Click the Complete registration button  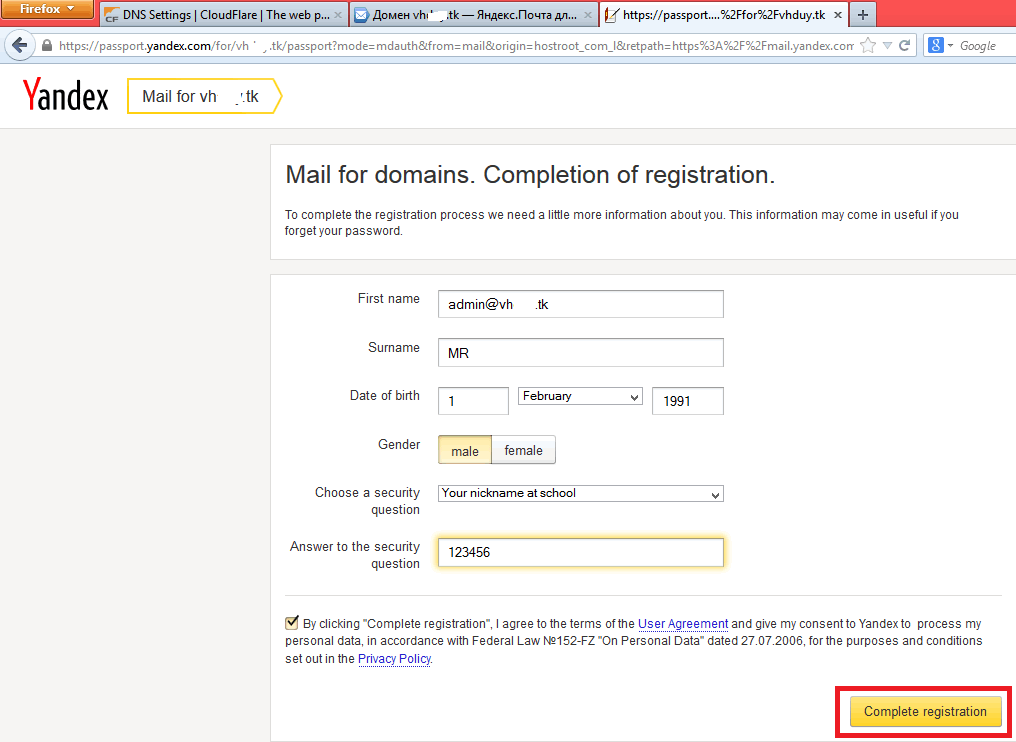pyautogui.click(x=925, y=712)
